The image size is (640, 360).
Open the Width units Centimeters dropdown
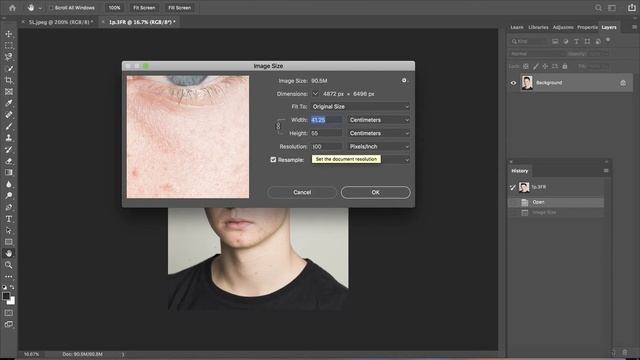point(378,120)
